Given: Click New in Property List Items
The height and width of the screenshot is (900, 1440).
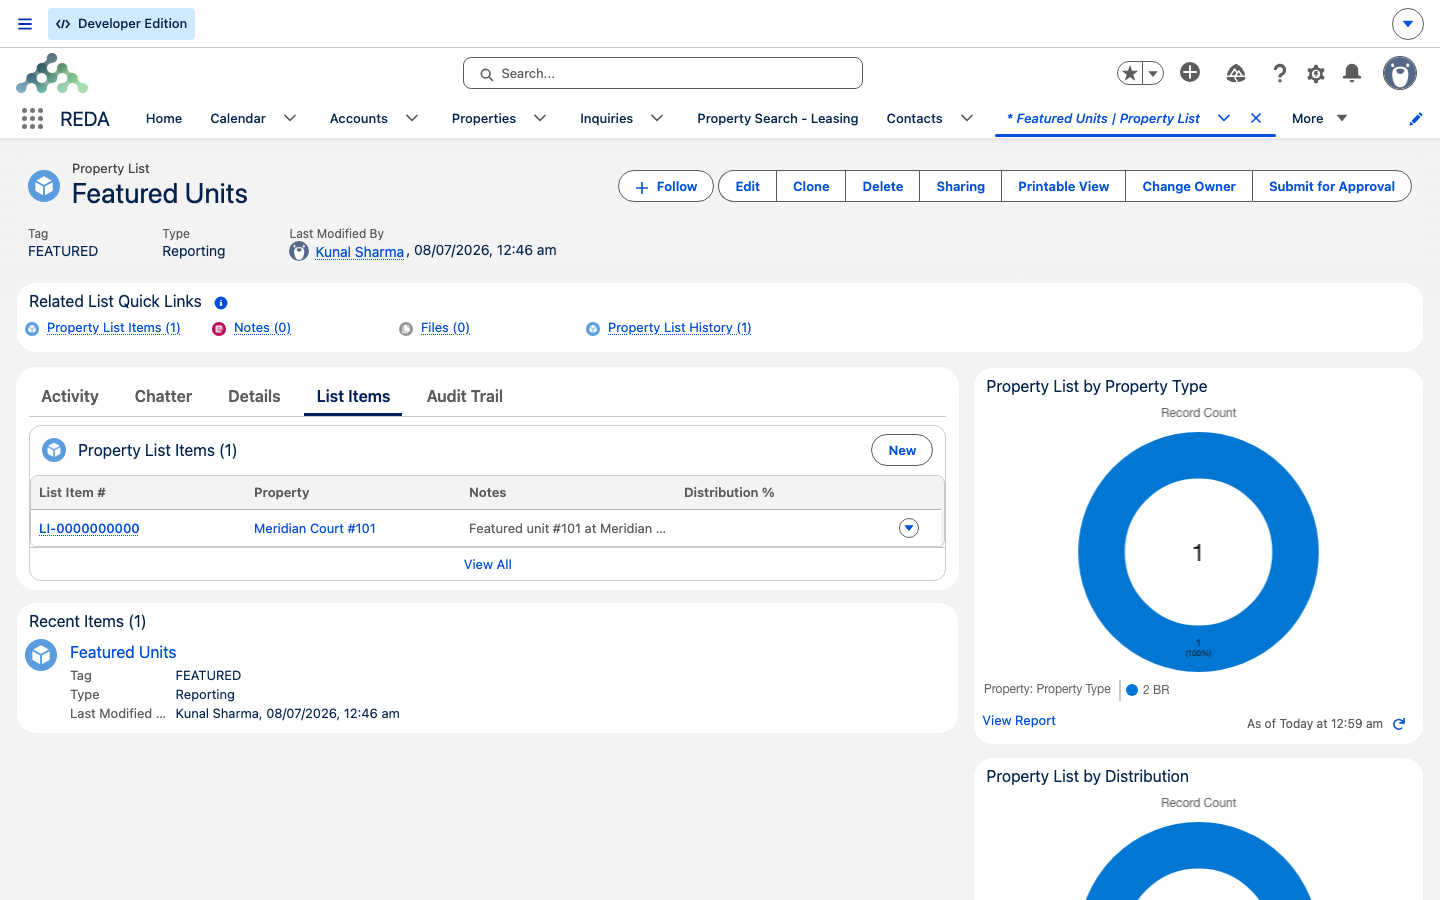Looking at the screenshot, I should (x=902, y=450).
